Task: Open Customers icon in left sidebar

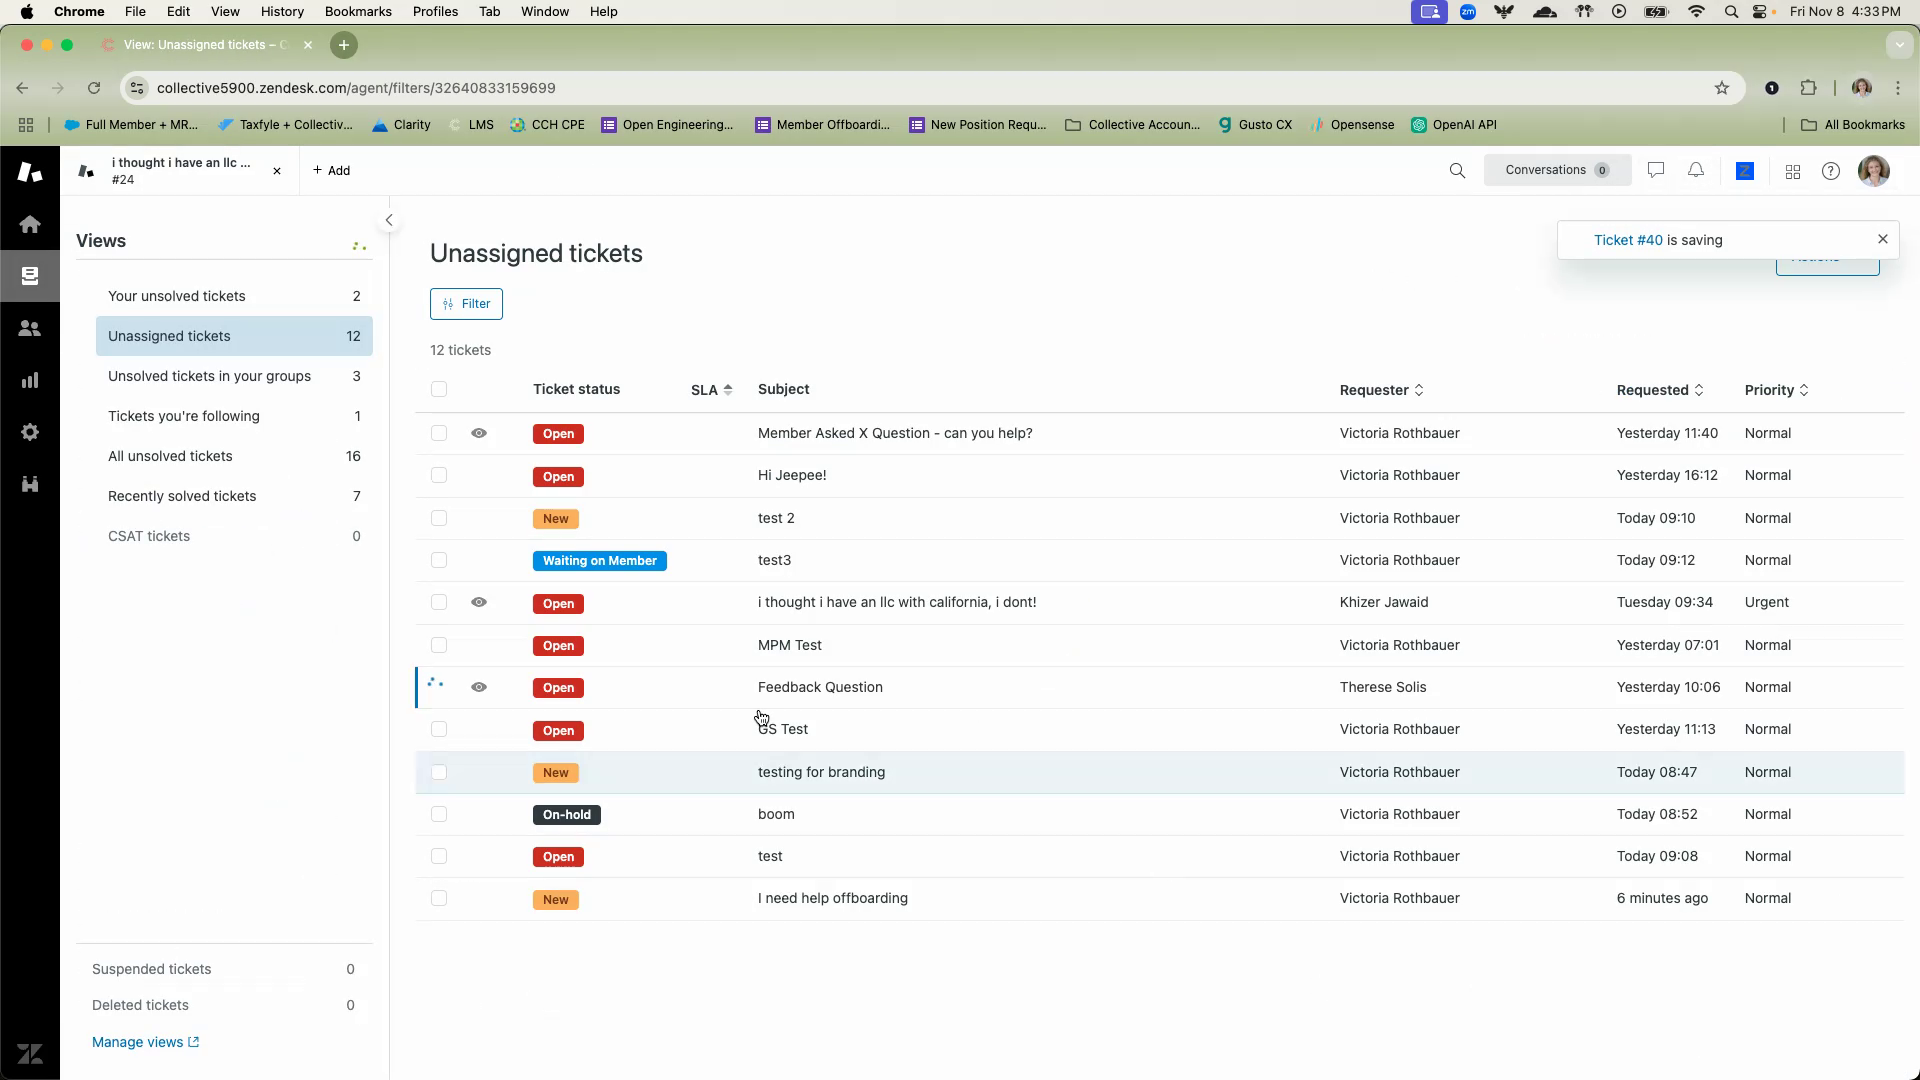Action: 30,328
